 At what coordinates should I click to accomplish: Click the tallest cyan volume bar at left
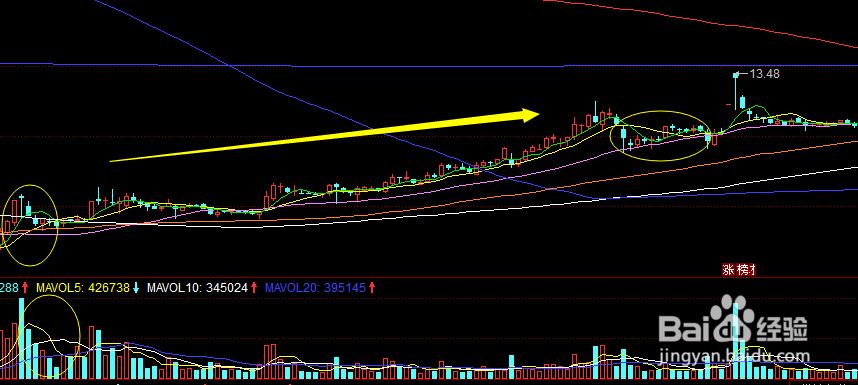coord(22,339)
